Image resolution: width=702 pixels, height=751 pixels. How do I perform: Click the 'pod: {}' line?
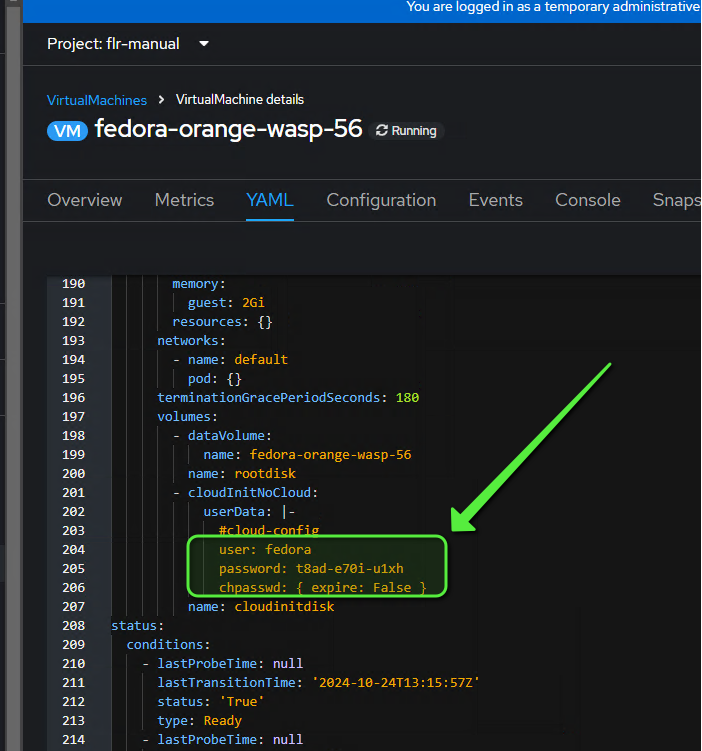[215, 379]
